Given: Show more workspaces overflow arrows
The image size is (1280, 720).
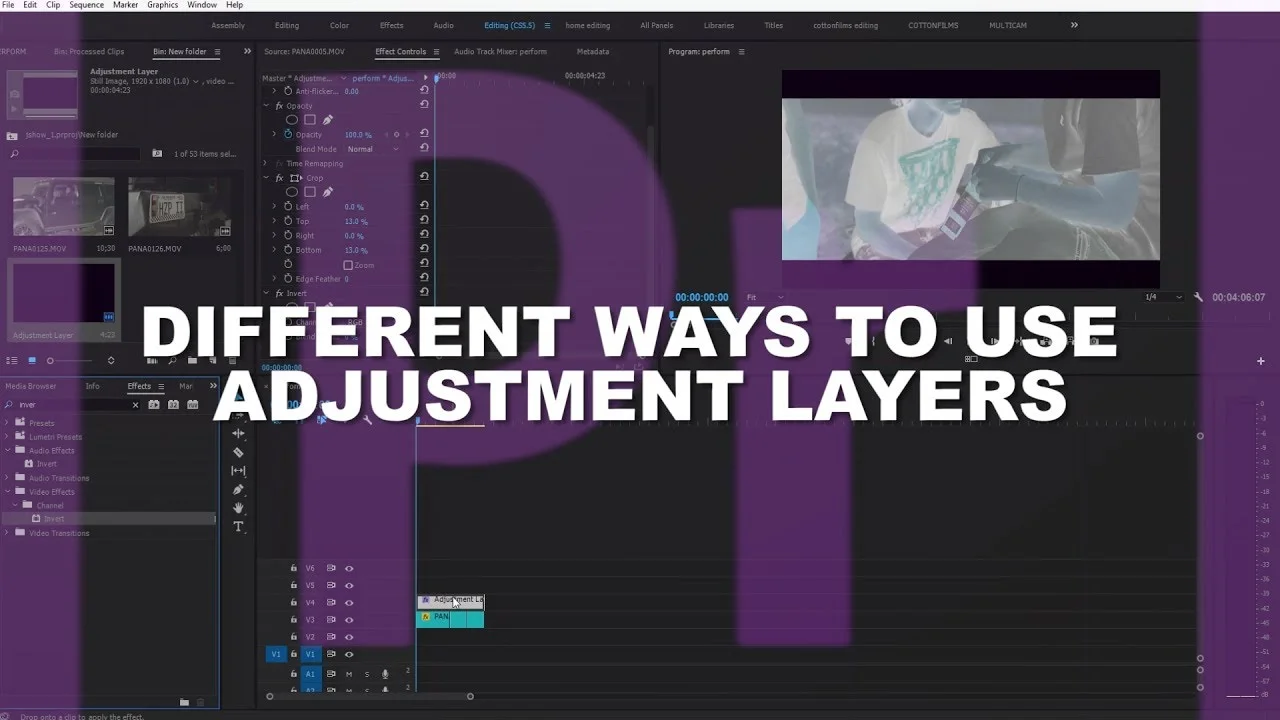Looking at the screenshot, I should pos(1074,25).
